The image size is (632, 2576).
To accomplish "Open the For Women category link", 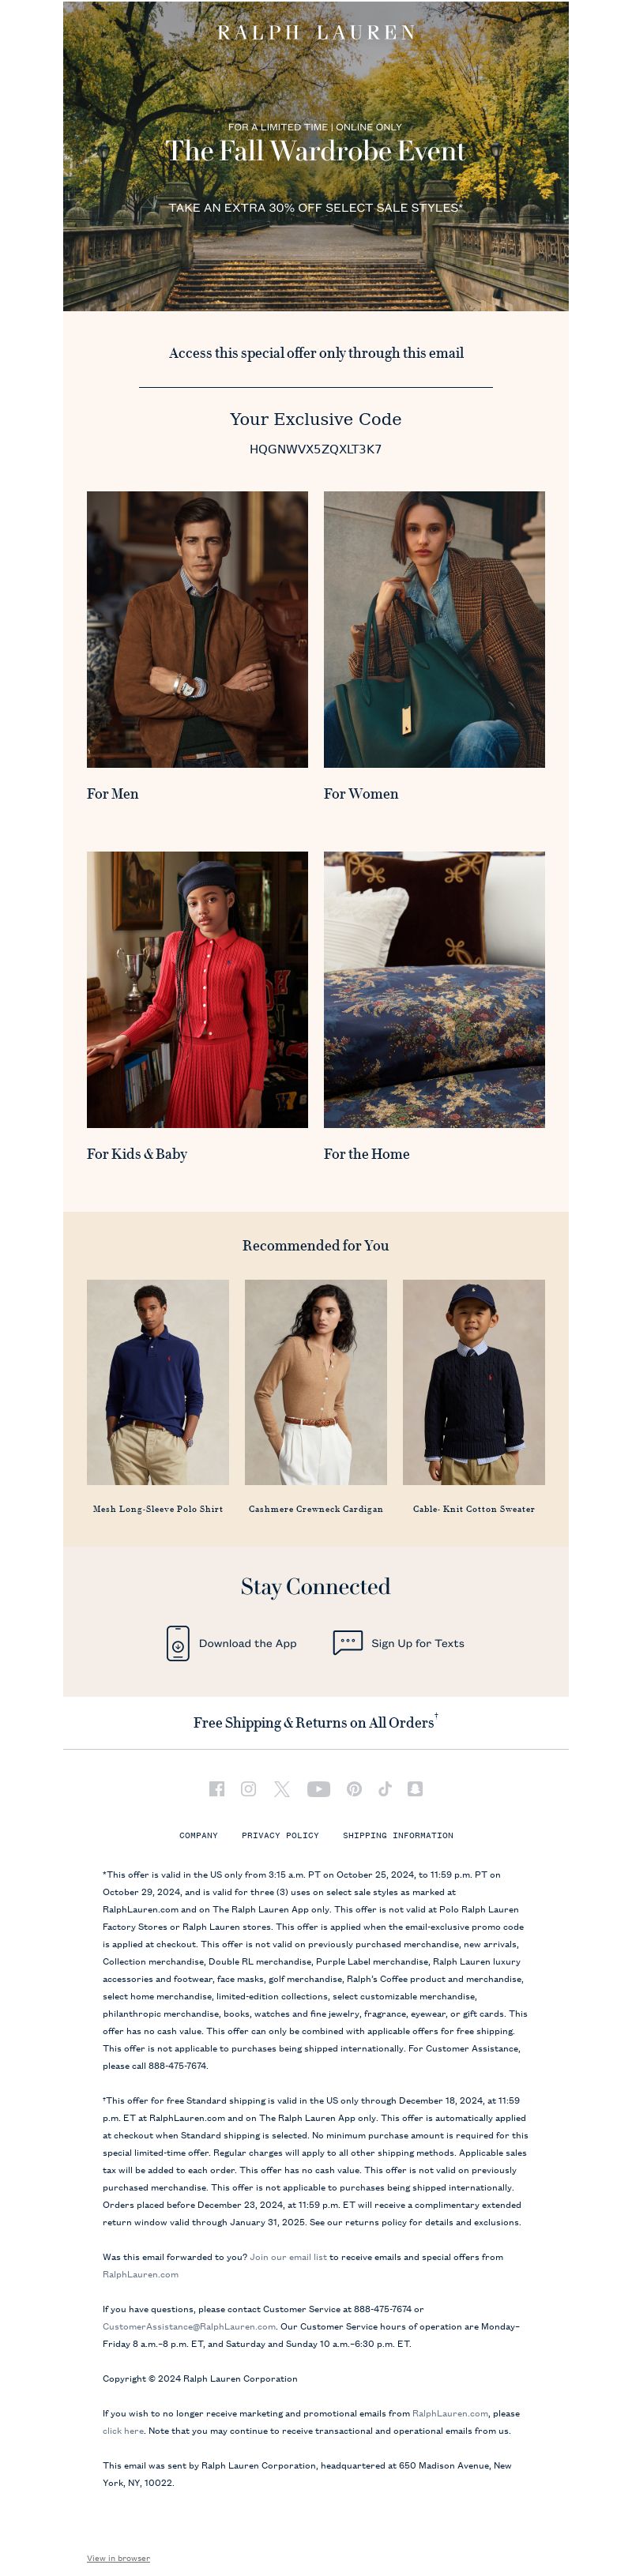I will coord(361,794).
